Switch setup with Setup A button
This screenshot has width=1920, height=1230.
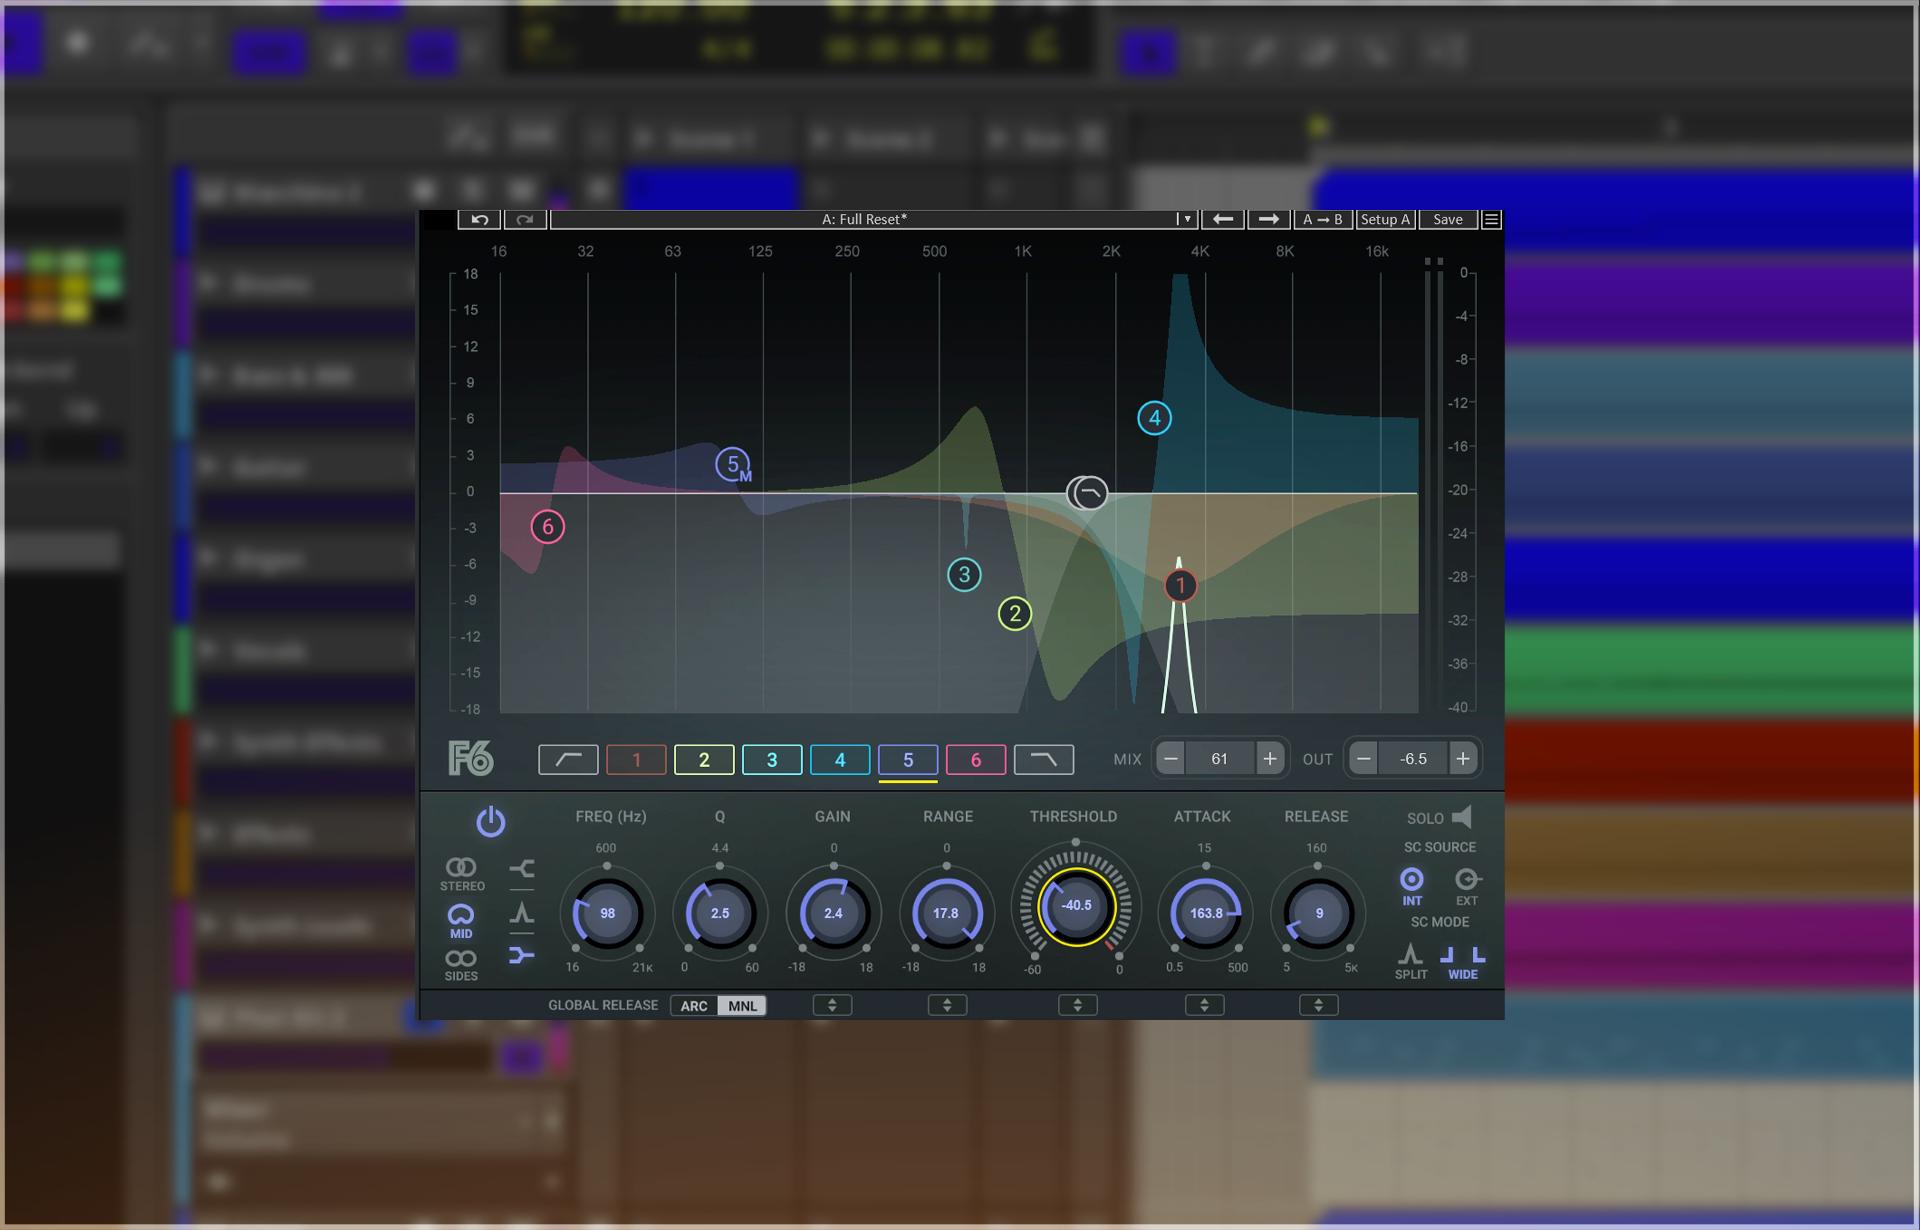(x=1385, y=219)
